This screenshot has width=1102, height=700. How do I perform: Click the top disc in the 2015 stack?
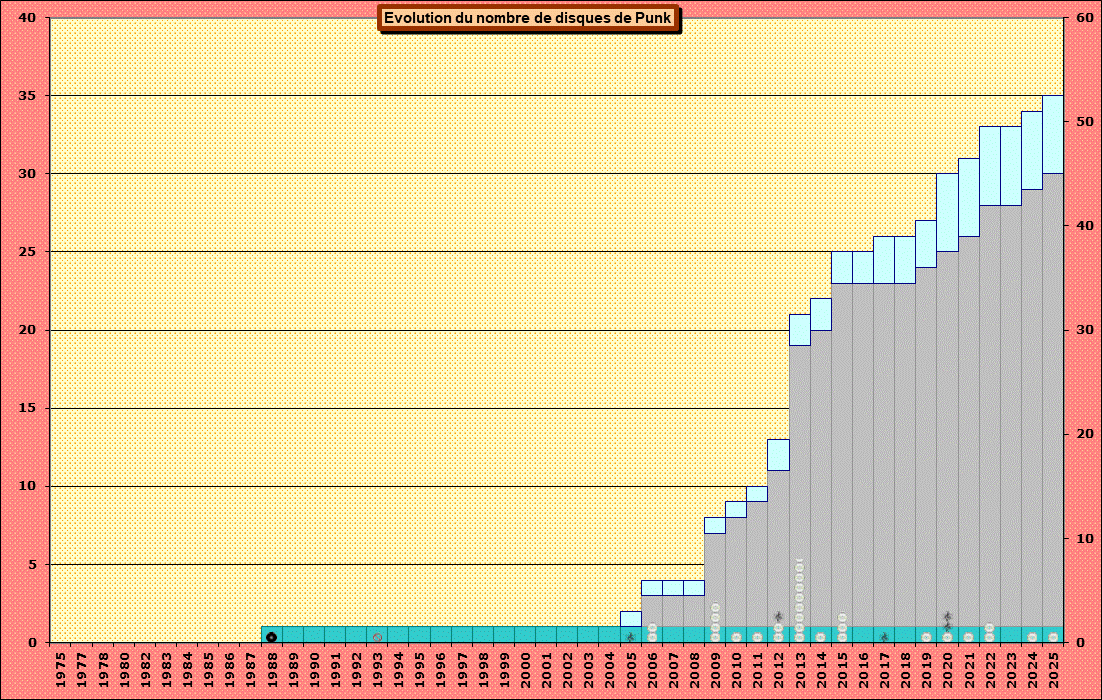[842, 618]
